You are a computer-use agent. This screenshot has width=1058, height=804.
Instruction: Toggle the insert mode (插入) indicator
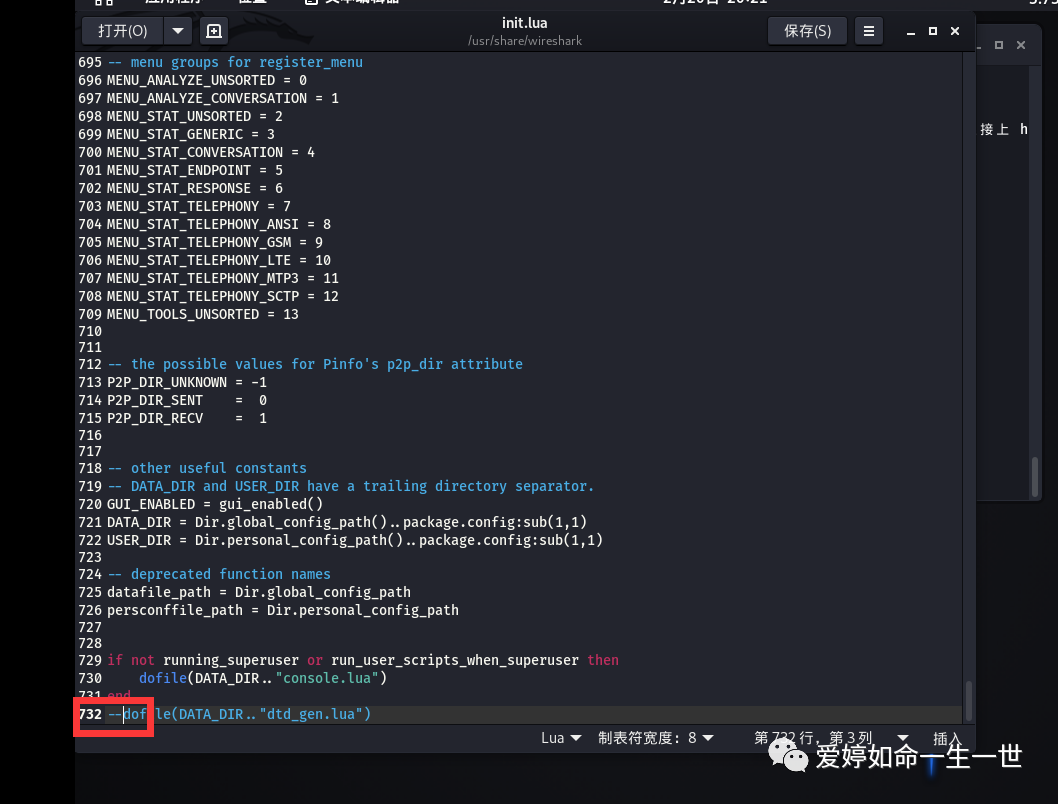point(946,738)
